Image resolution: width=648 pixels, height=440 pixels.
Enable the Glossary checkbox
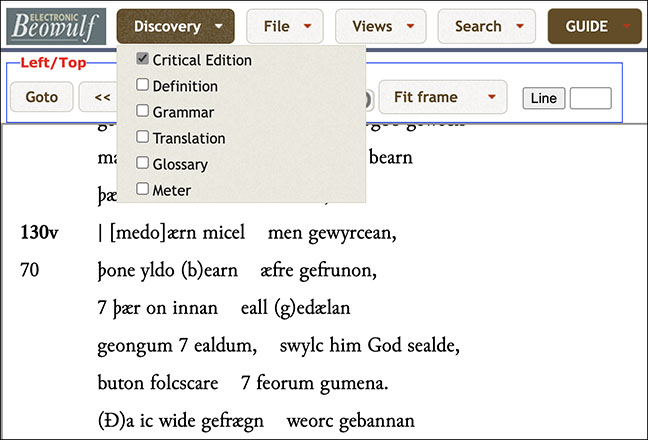coord(142,163)
